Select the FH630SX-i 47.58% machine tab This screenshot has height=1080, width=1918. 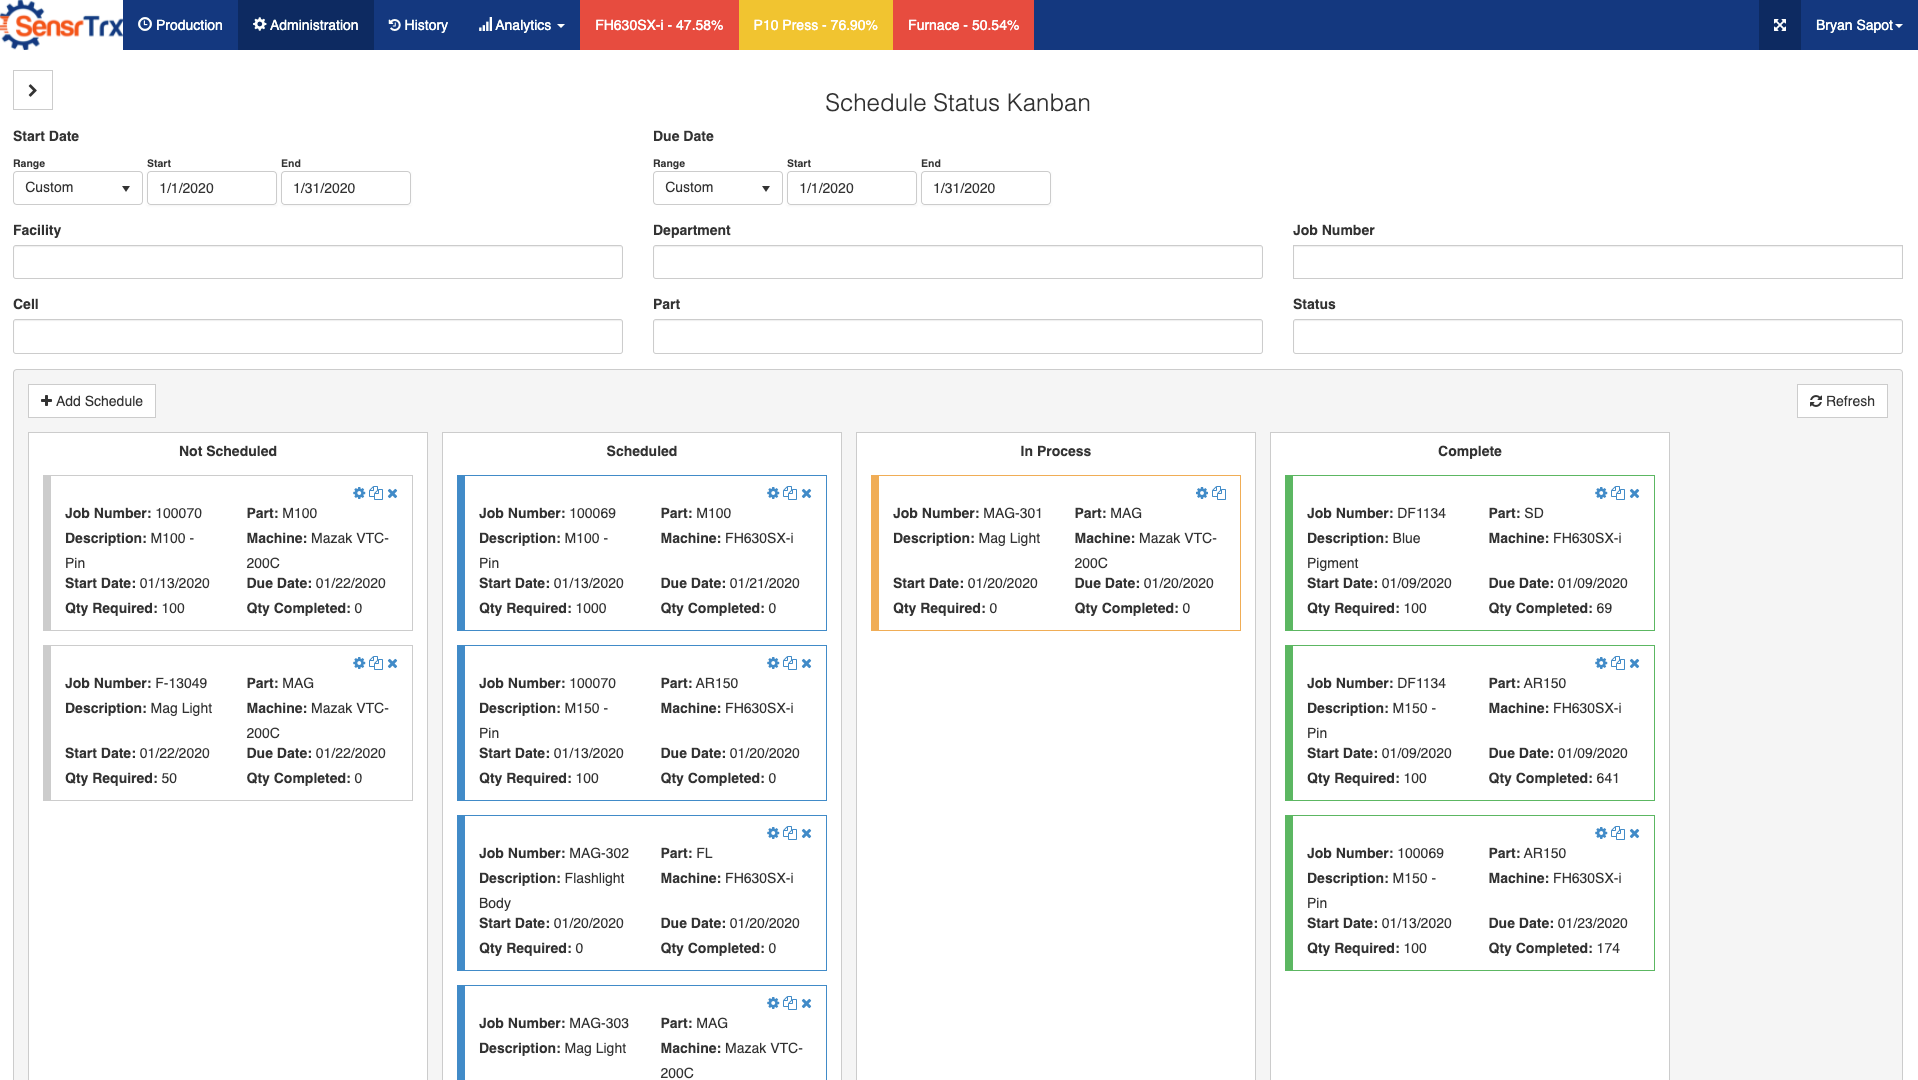(x=659, y=25)
